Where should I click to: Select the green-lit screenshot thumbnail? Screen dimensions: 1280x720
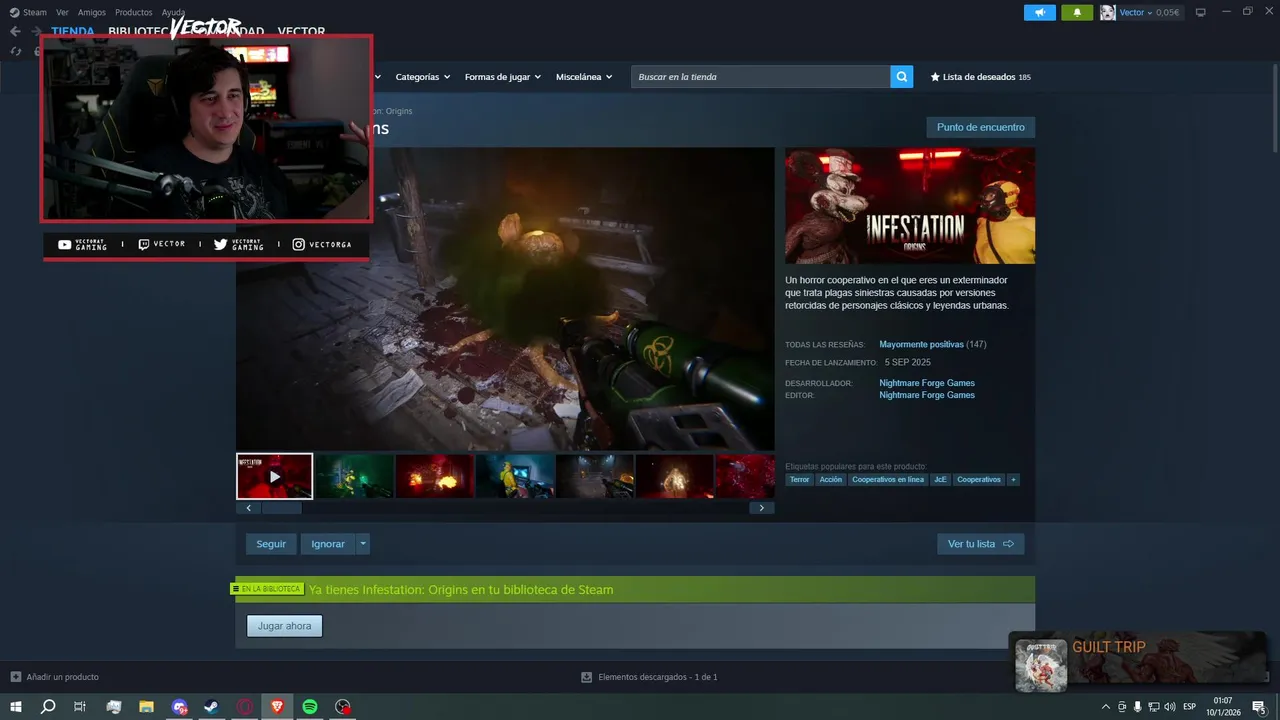(355, 476)
